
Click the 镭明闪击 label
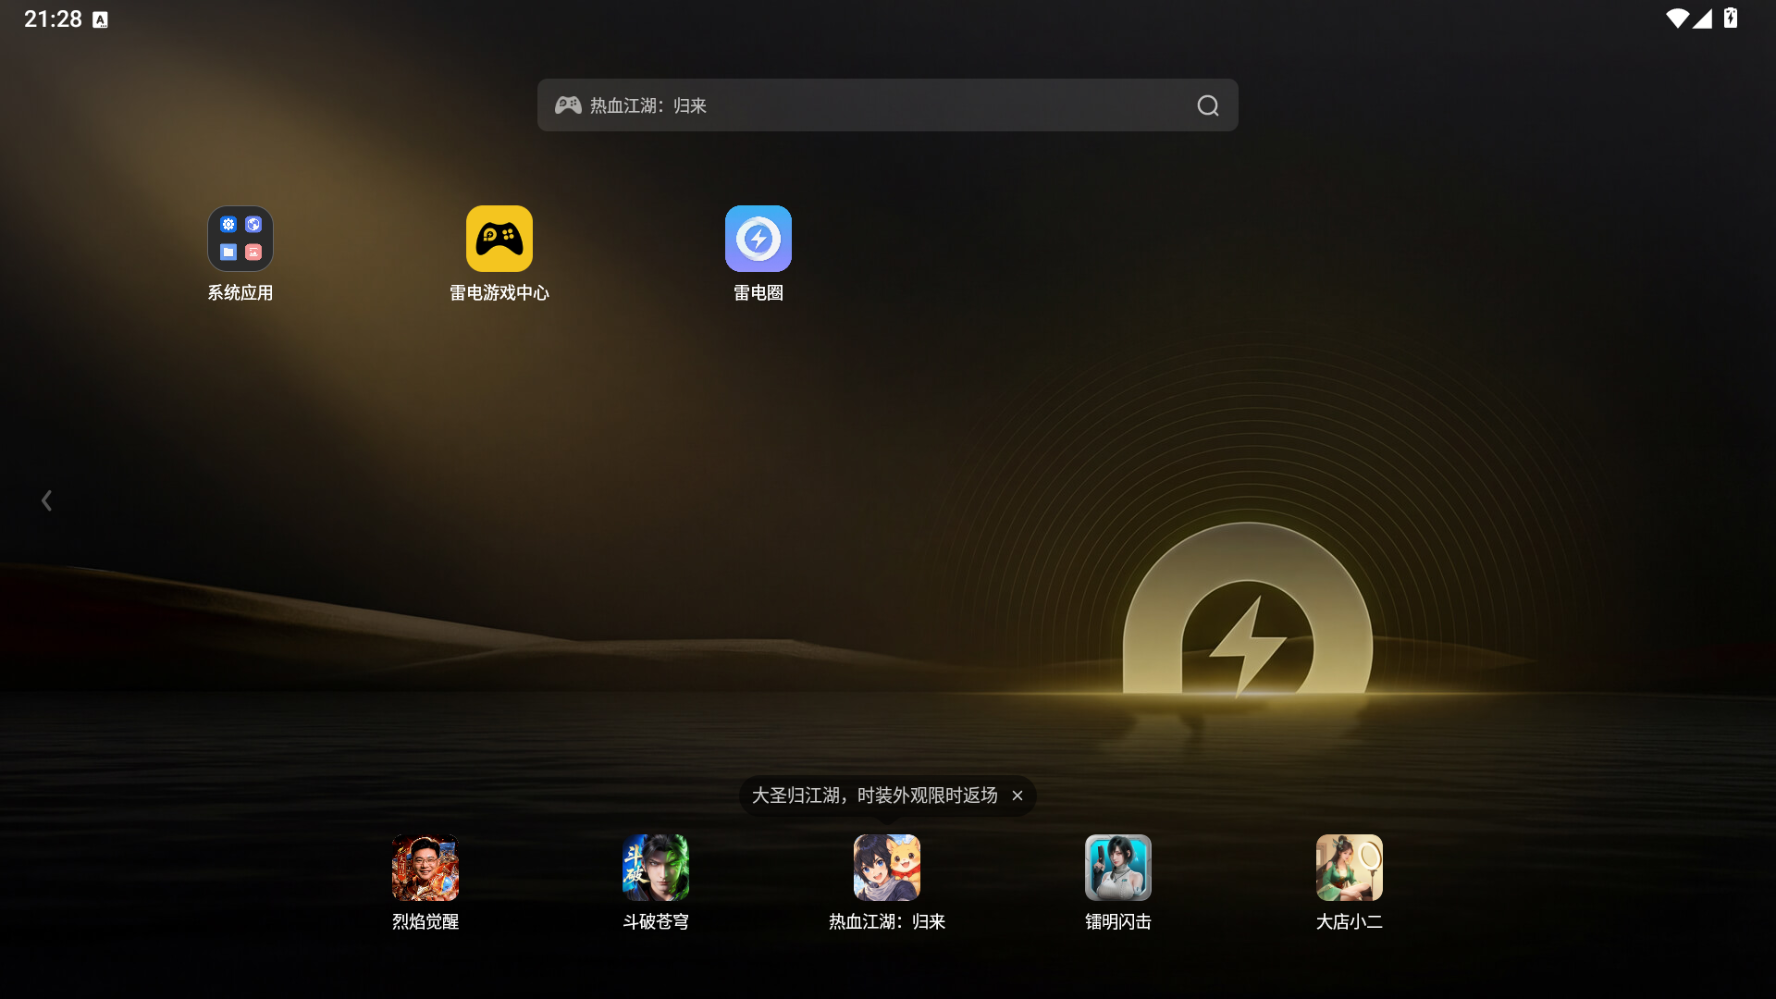coord(1118,922)
